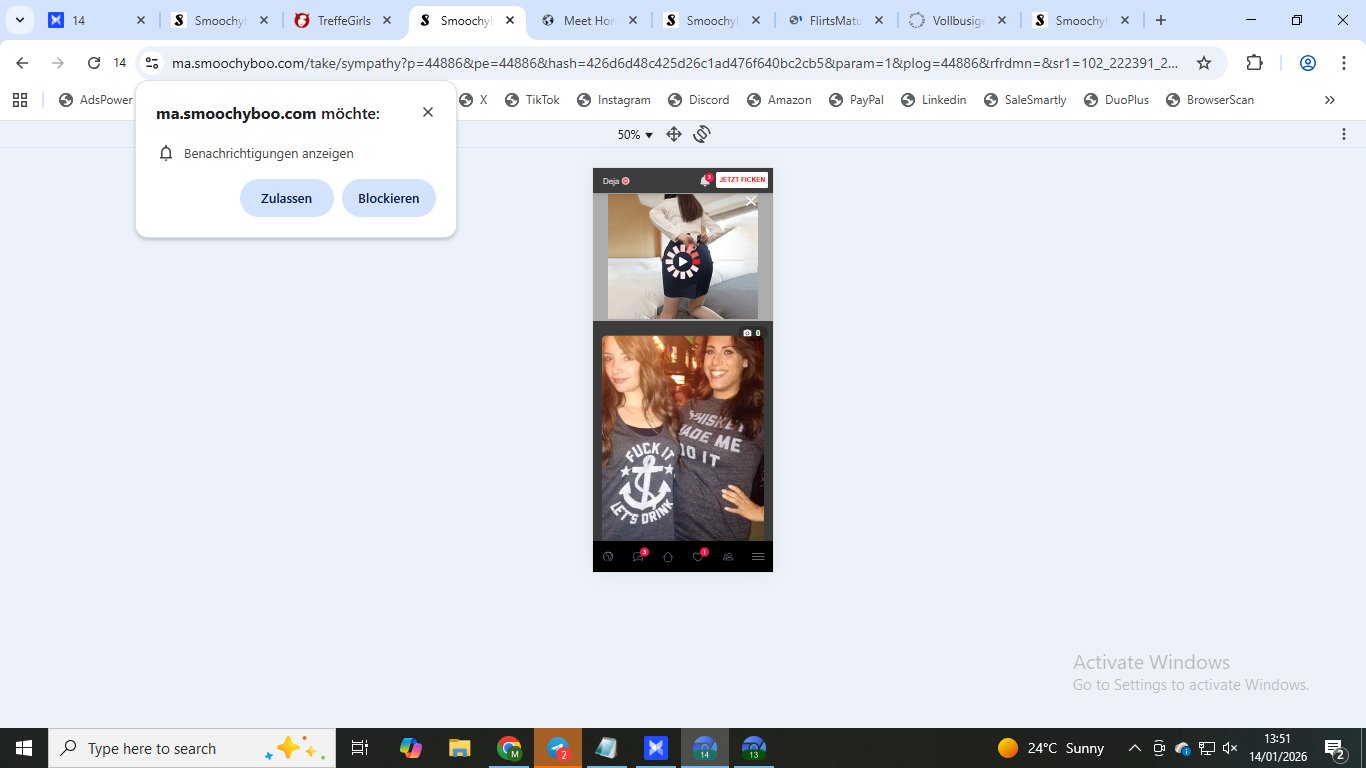This screenshot has width=1366, height=768.
Task: Switch to the FlirtsMatu tab
Action: pos(834,20)
